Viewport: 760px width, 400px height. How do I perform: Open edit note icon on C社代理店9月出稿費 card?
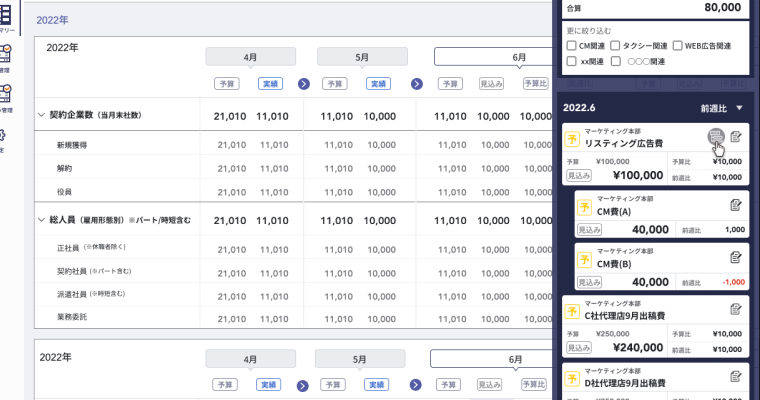click(736, 309)
